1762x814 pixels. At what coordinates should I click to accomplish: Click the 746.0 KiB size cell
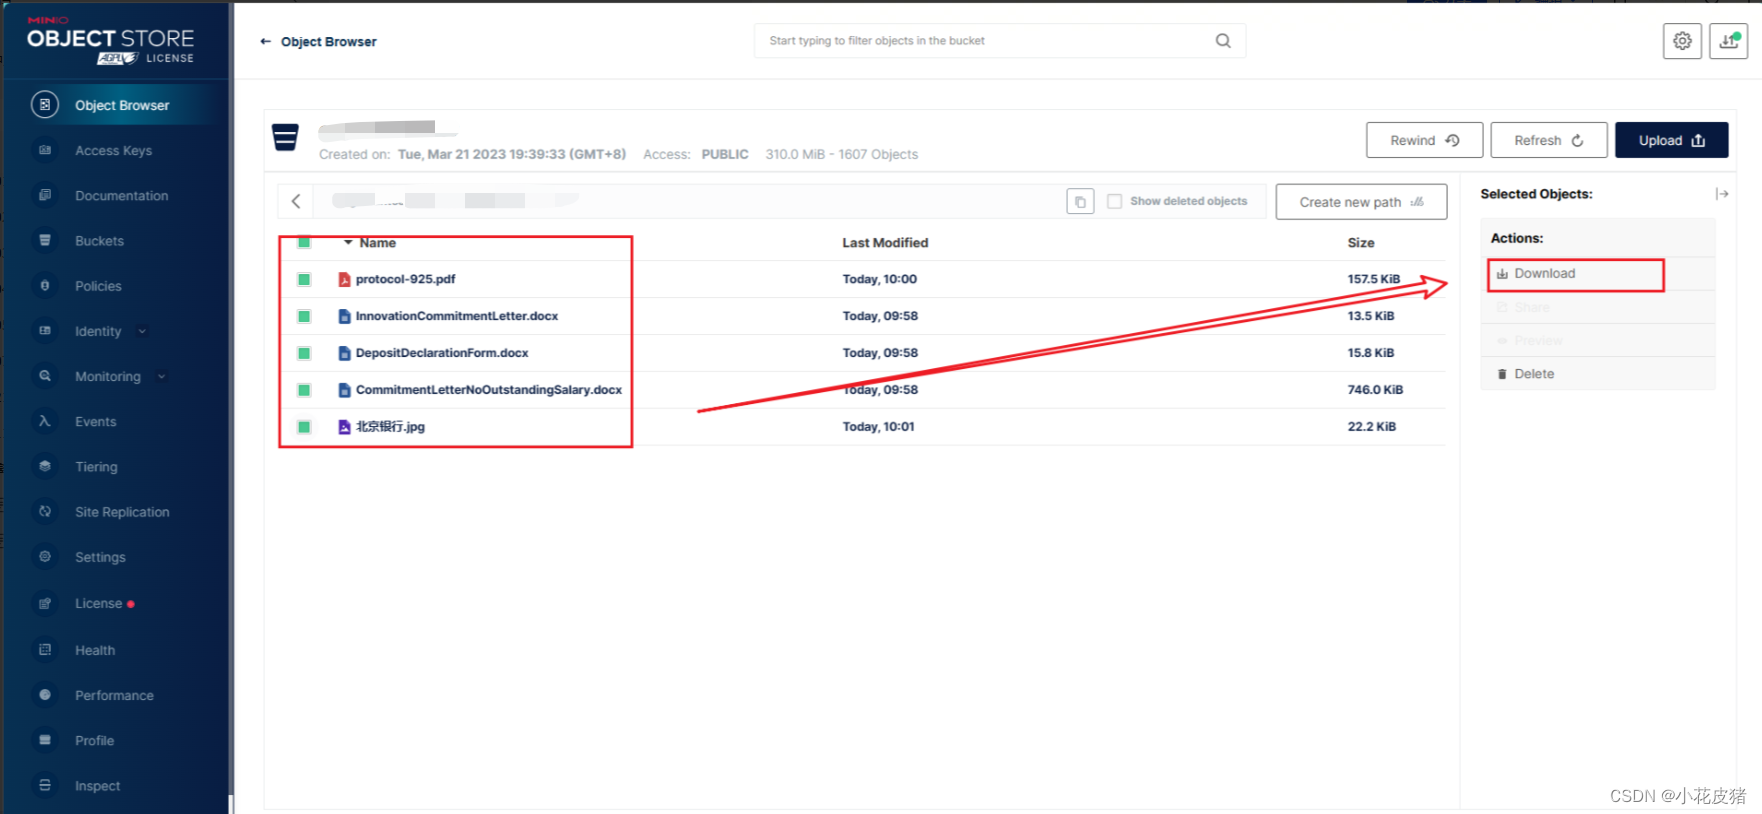coord(1375,390)
